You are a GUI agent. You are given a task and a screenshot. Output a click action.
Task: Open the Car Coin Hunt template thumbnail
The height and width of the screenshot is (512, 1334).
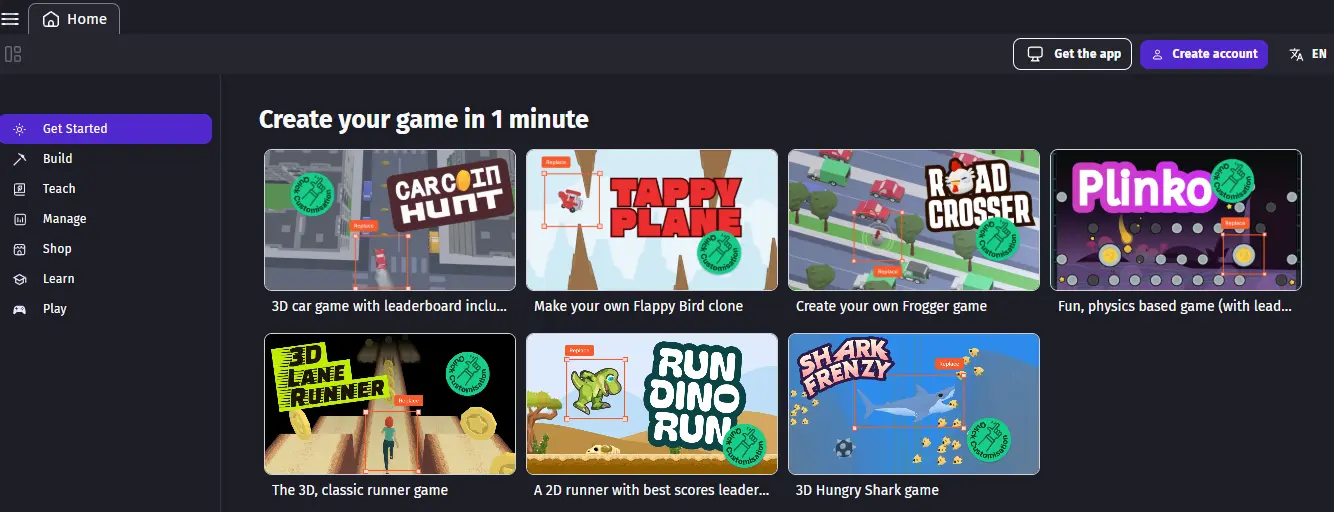pos(390,220)
